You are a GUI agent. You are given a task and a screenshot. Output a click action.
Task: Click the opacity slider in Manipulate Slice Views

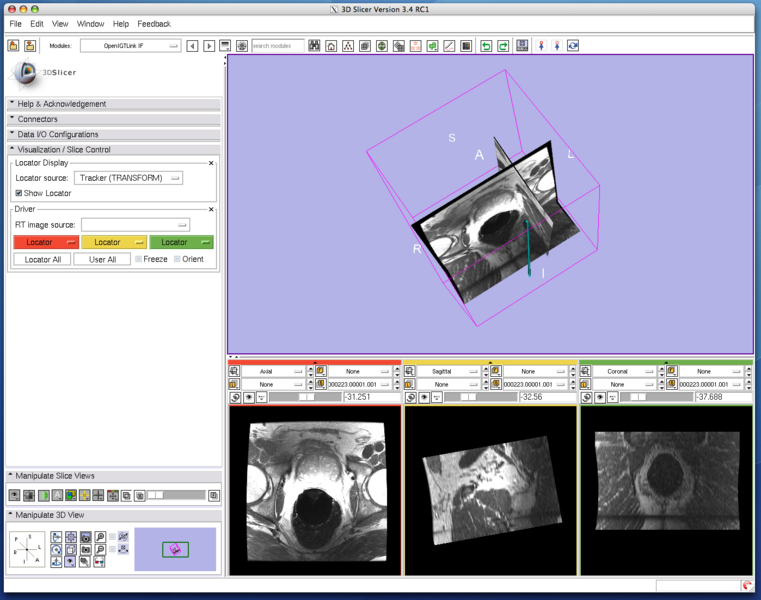coord(176,495)
